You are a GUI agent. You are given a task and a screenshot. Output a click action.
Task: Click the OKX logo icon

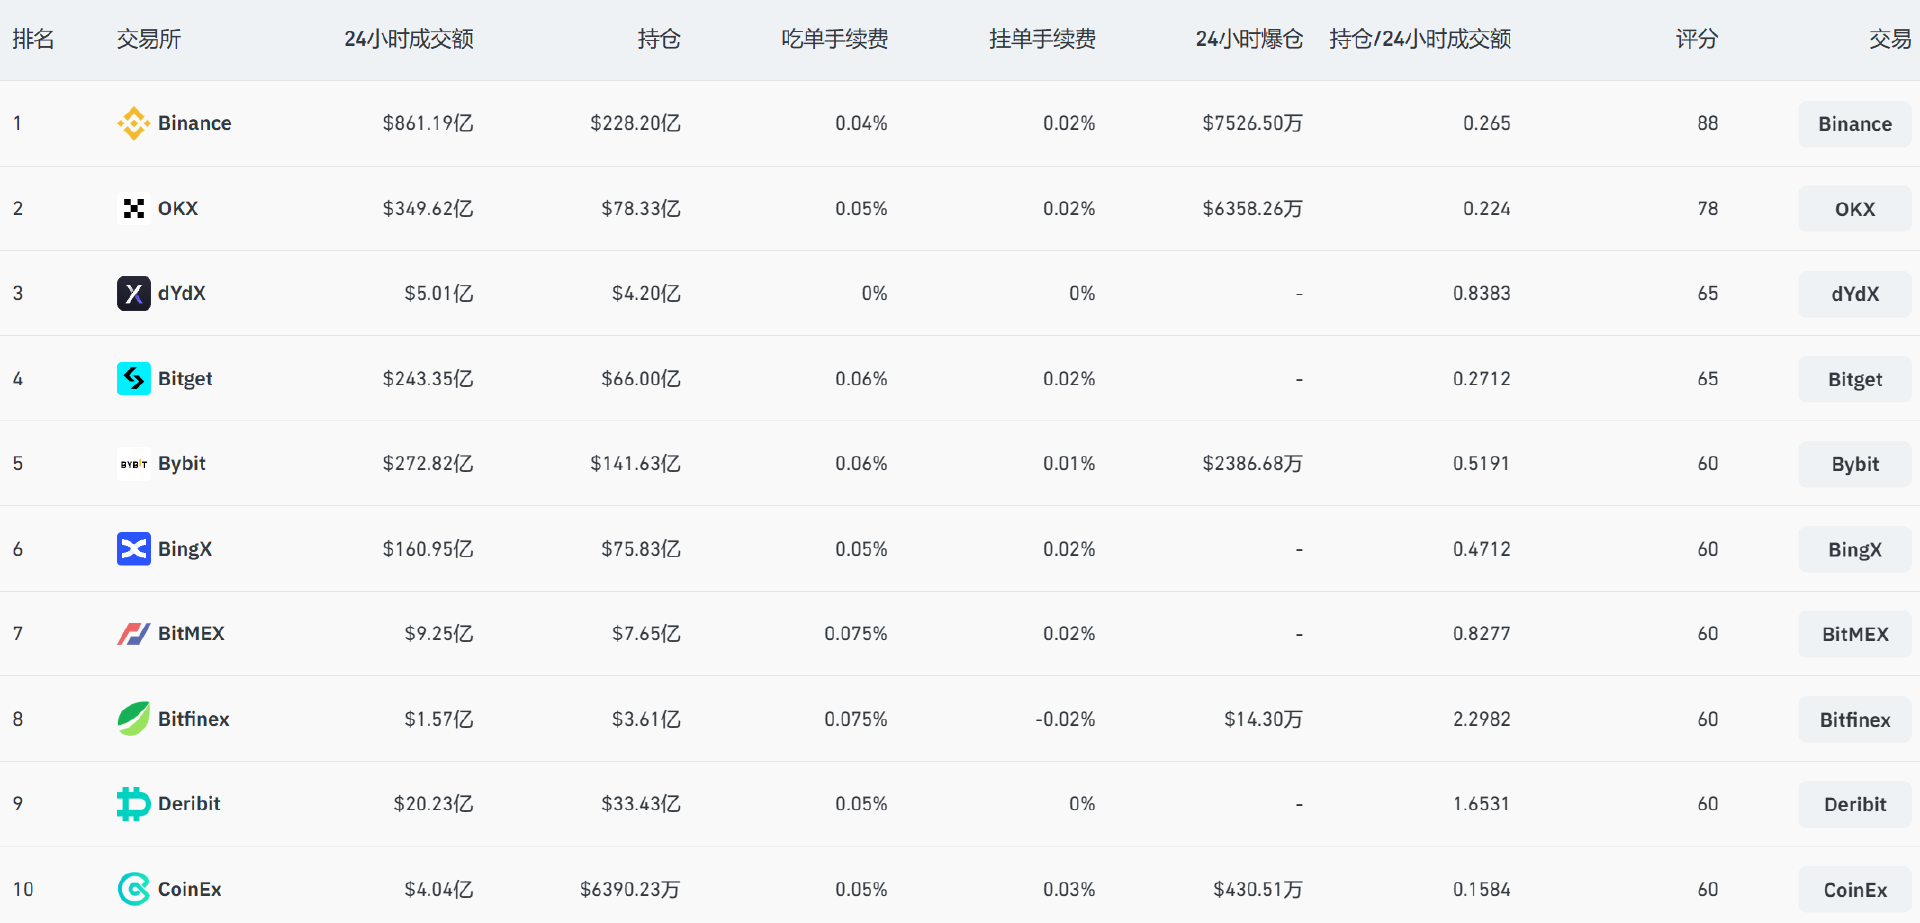(x=133, y=208)
